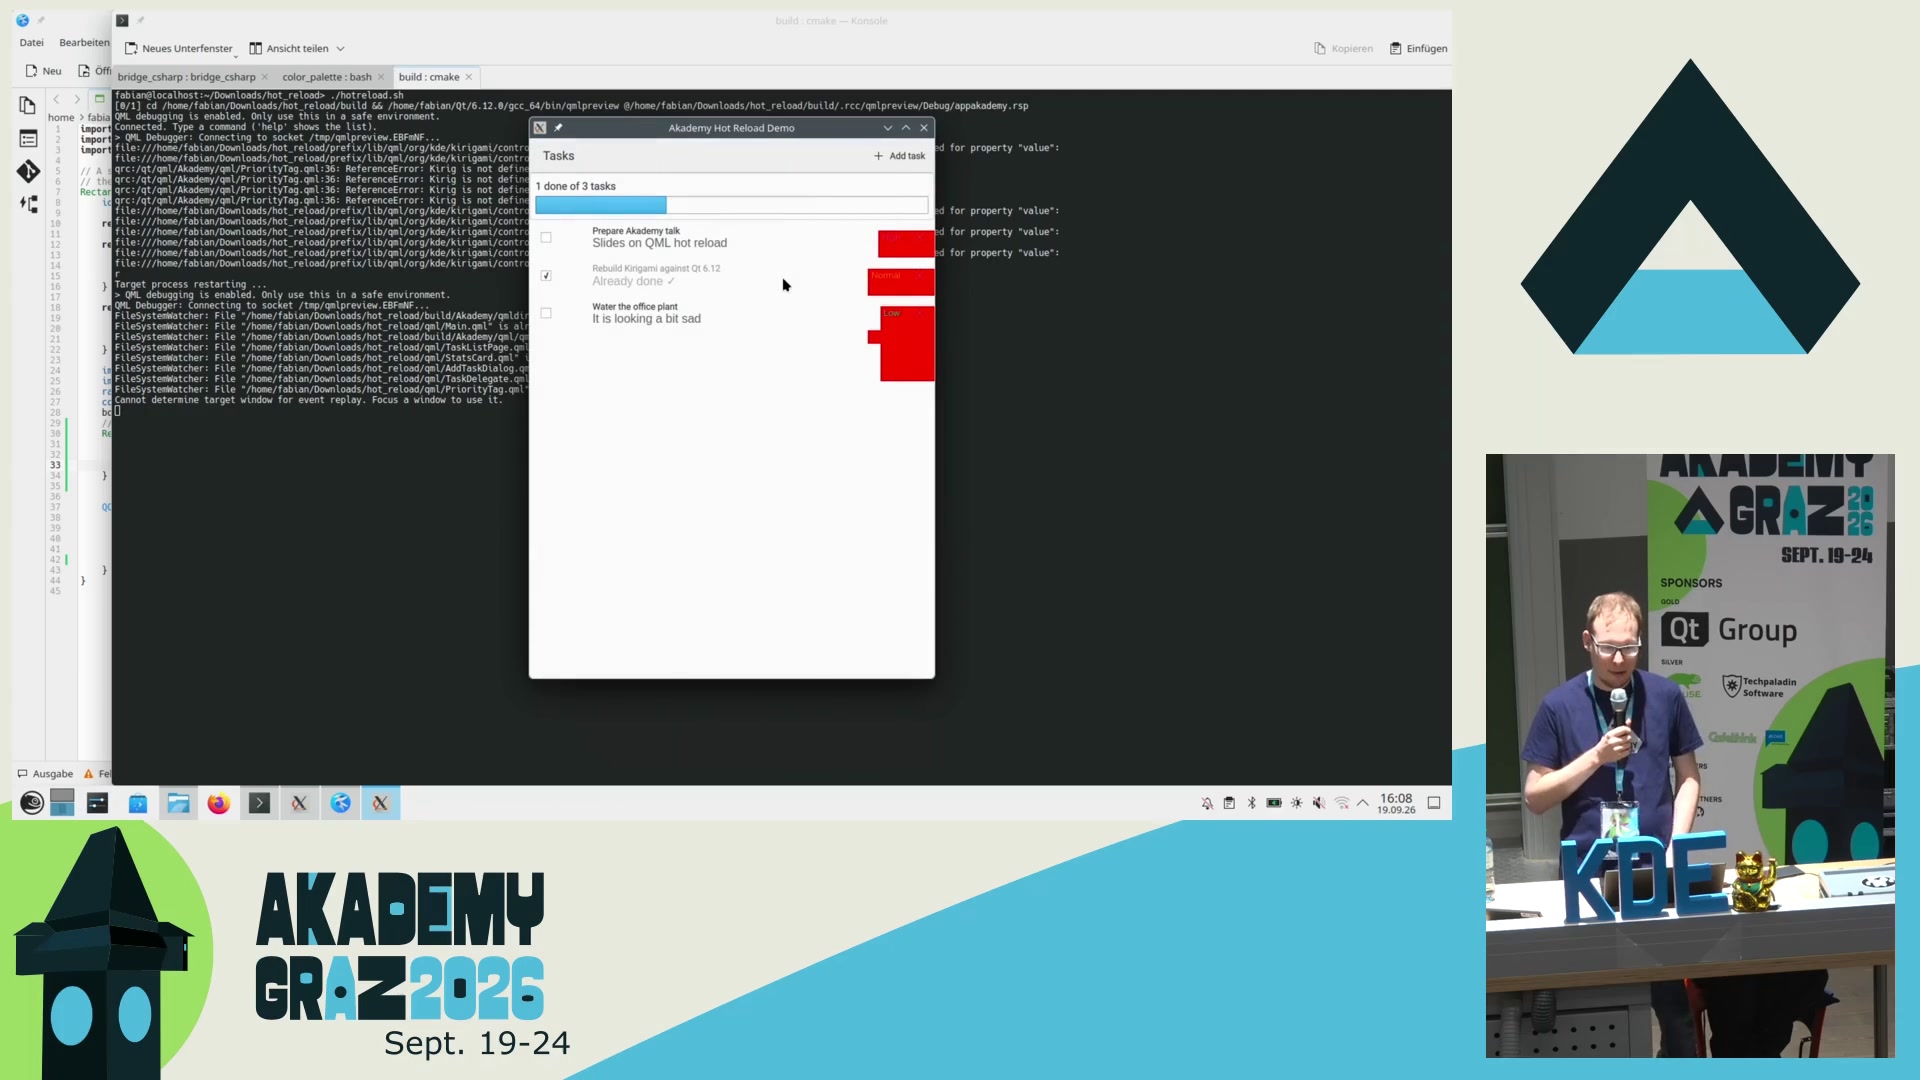Open the Discover store from the taskbar
1920x1080 pixels.
138,803
